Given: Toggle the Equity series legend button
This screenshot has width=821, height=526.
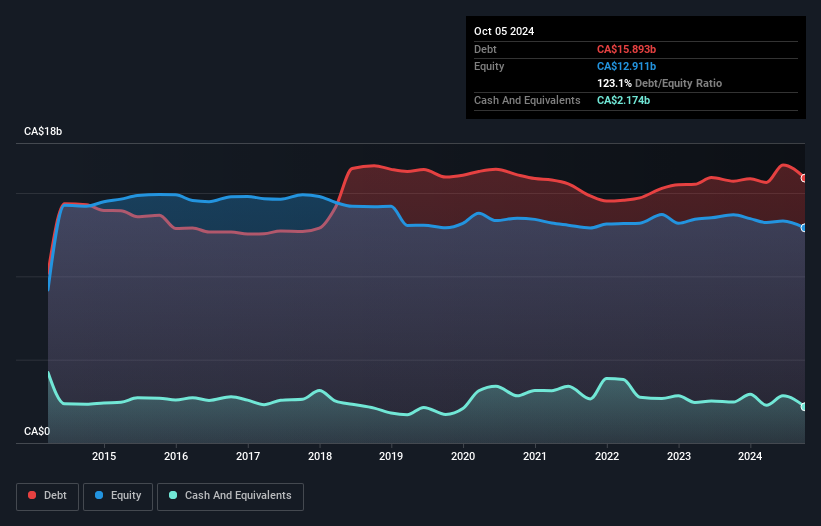Looking at the screenshot, I should click(x=118, y=496).
